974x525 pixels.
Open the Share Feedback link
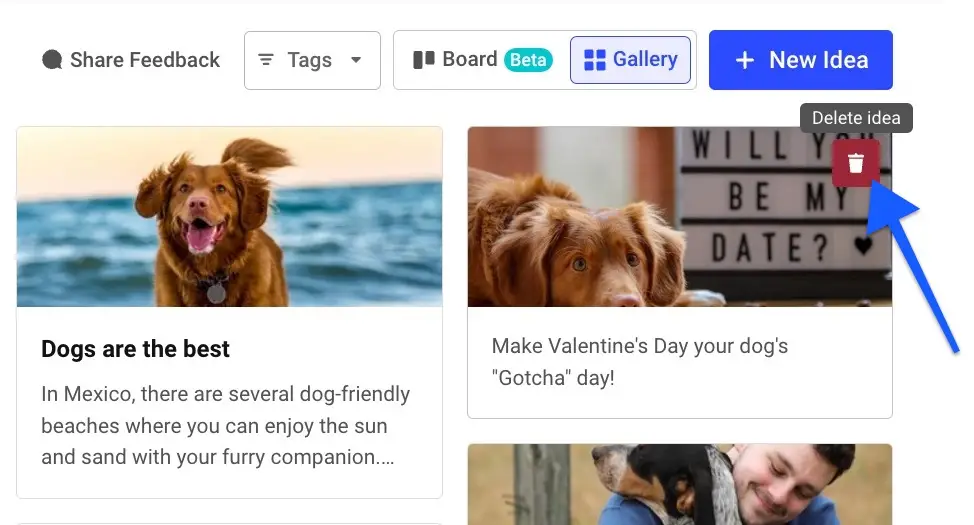point(131,60)
